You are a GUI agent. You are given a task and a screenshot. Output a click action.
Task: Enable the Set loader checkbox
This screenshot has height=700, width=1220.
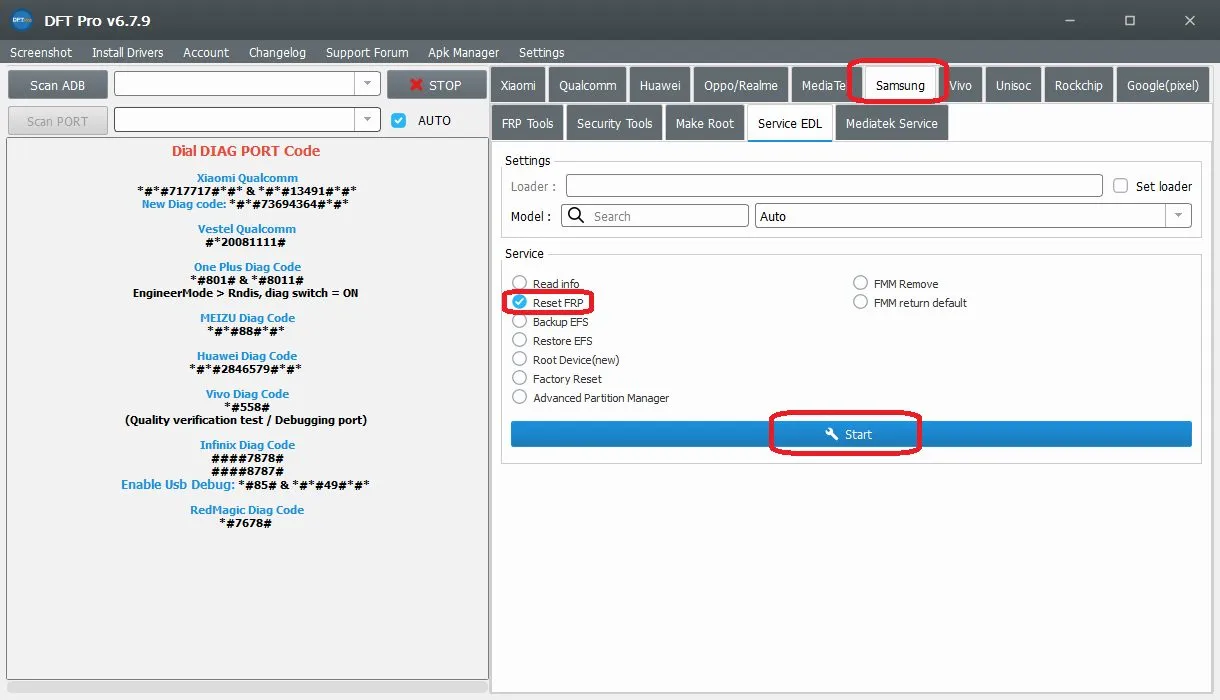tap(1121, 186)
